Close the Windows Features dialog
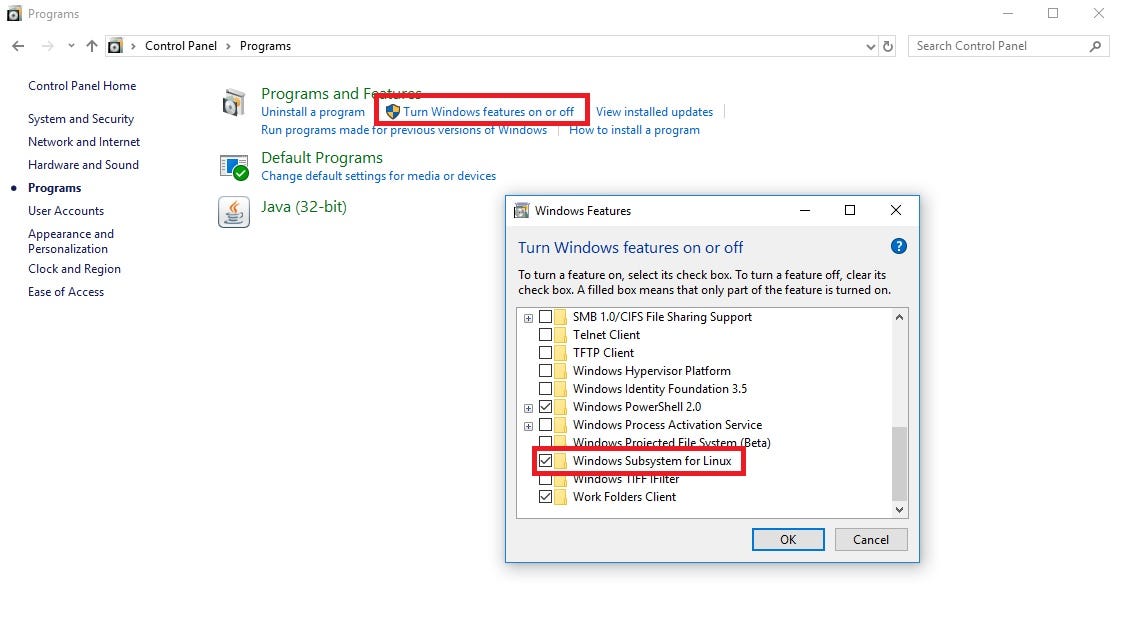Image resolution: width=1122 pixels, height=630 pixels. coord(896,210)
